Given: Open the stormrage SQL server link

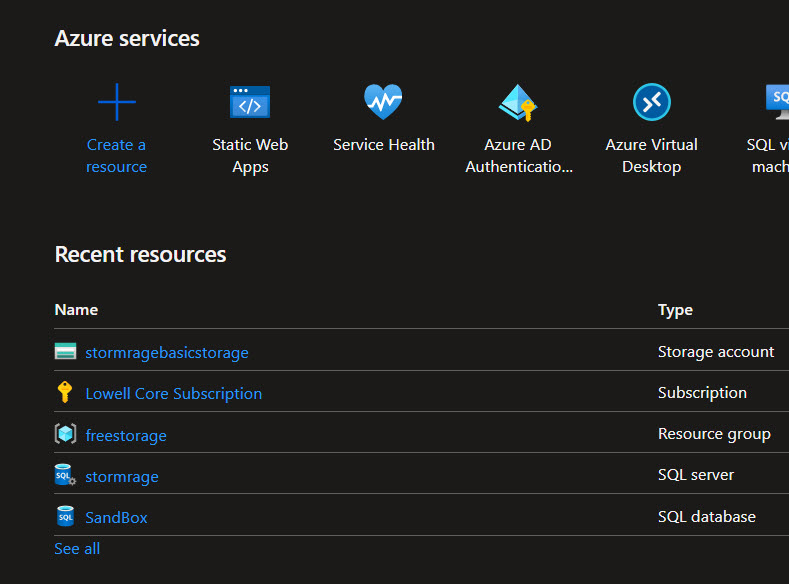Looking at the screenshot, I should [122, 476].
